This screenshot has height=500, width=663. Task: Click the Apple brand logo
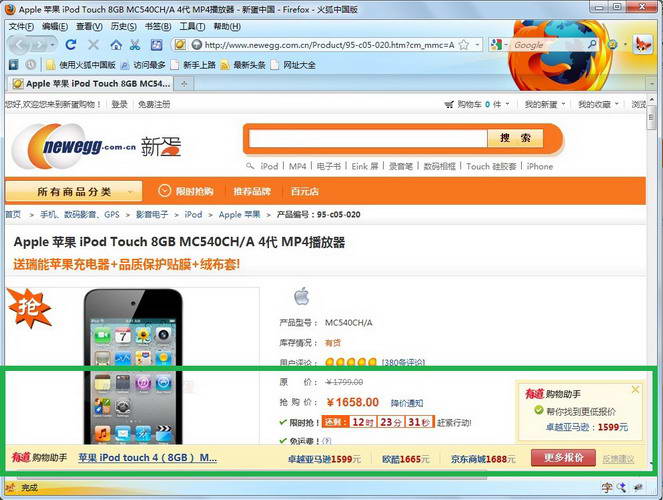(301, 296)
